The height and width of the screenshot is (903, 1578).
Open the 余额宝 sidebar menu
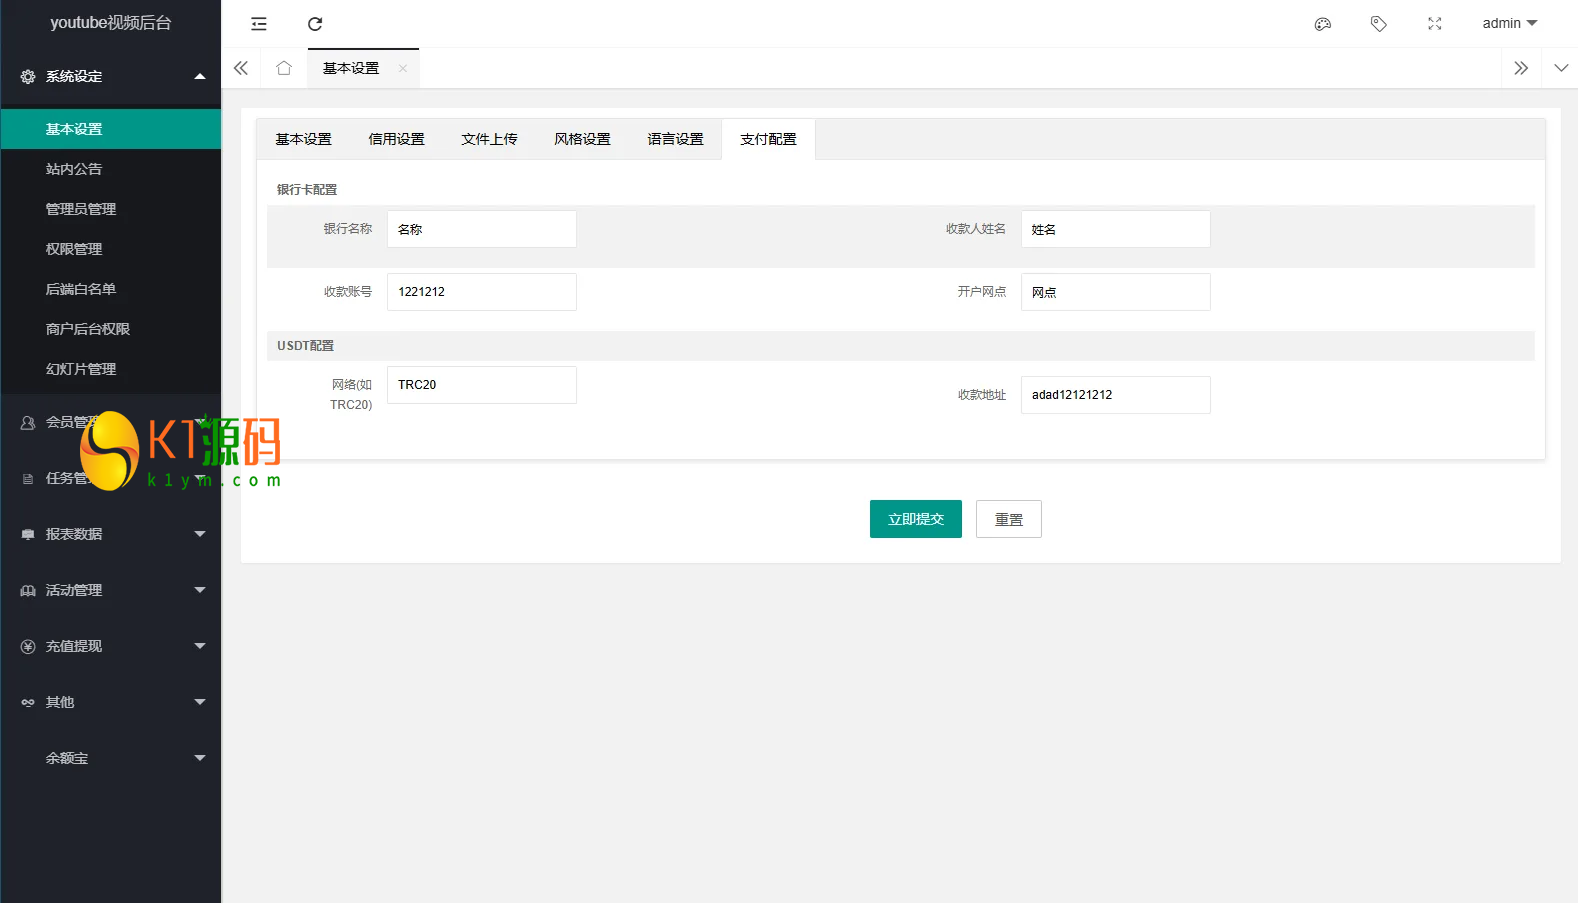click(x=111, y=758)
